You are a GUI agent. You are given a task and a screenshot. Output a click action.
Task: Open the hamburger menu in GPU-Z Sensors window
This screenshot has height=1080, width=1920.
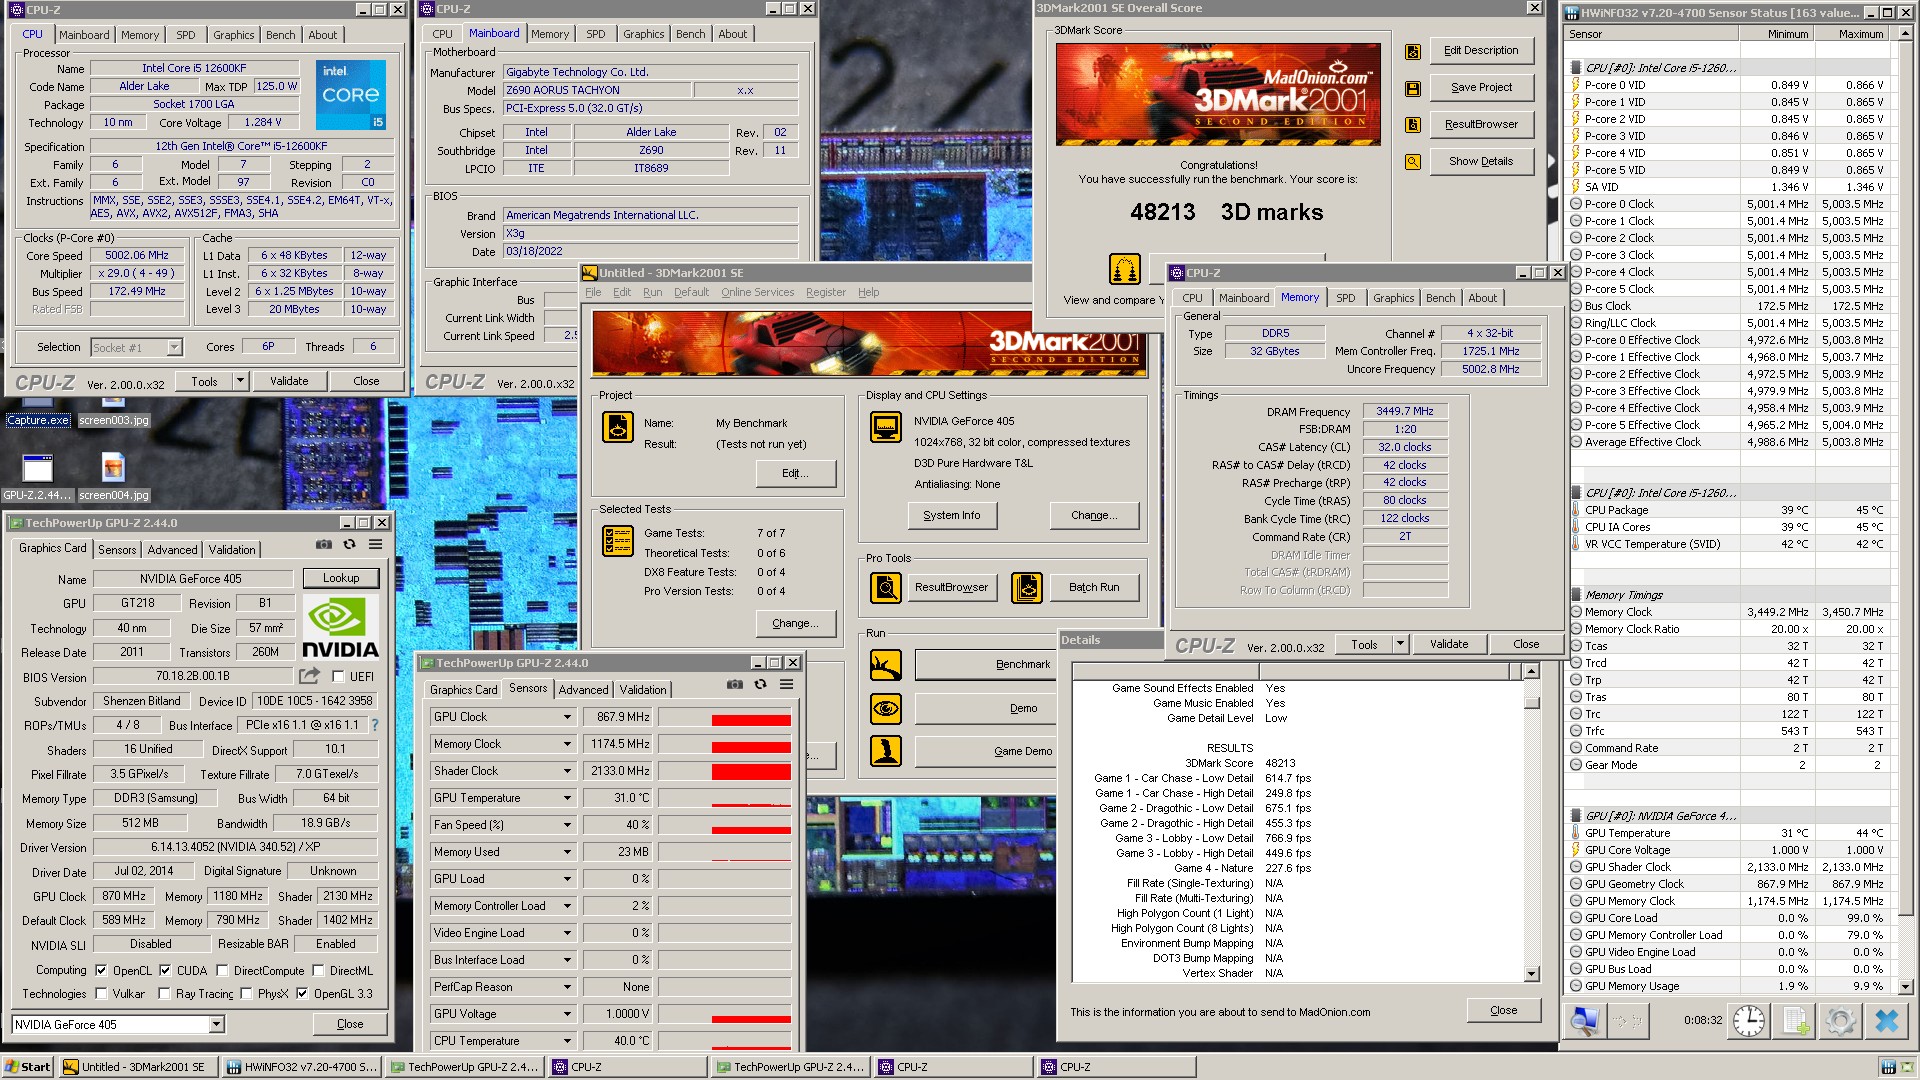[786, 685]
